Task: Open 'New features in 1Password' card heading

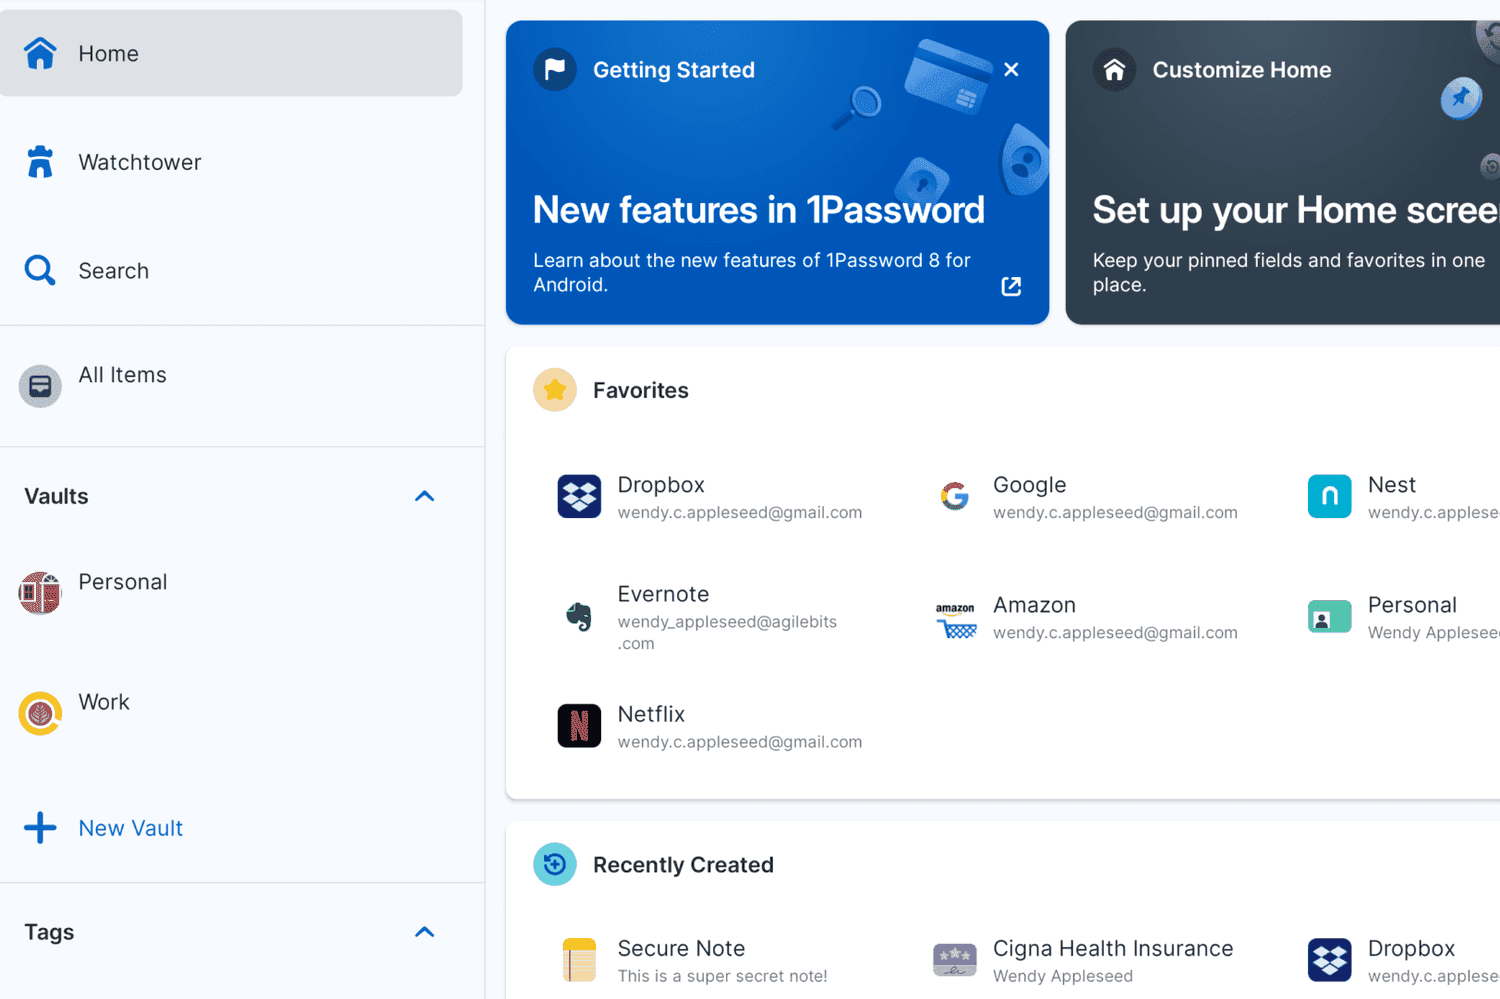Action: 758,210
